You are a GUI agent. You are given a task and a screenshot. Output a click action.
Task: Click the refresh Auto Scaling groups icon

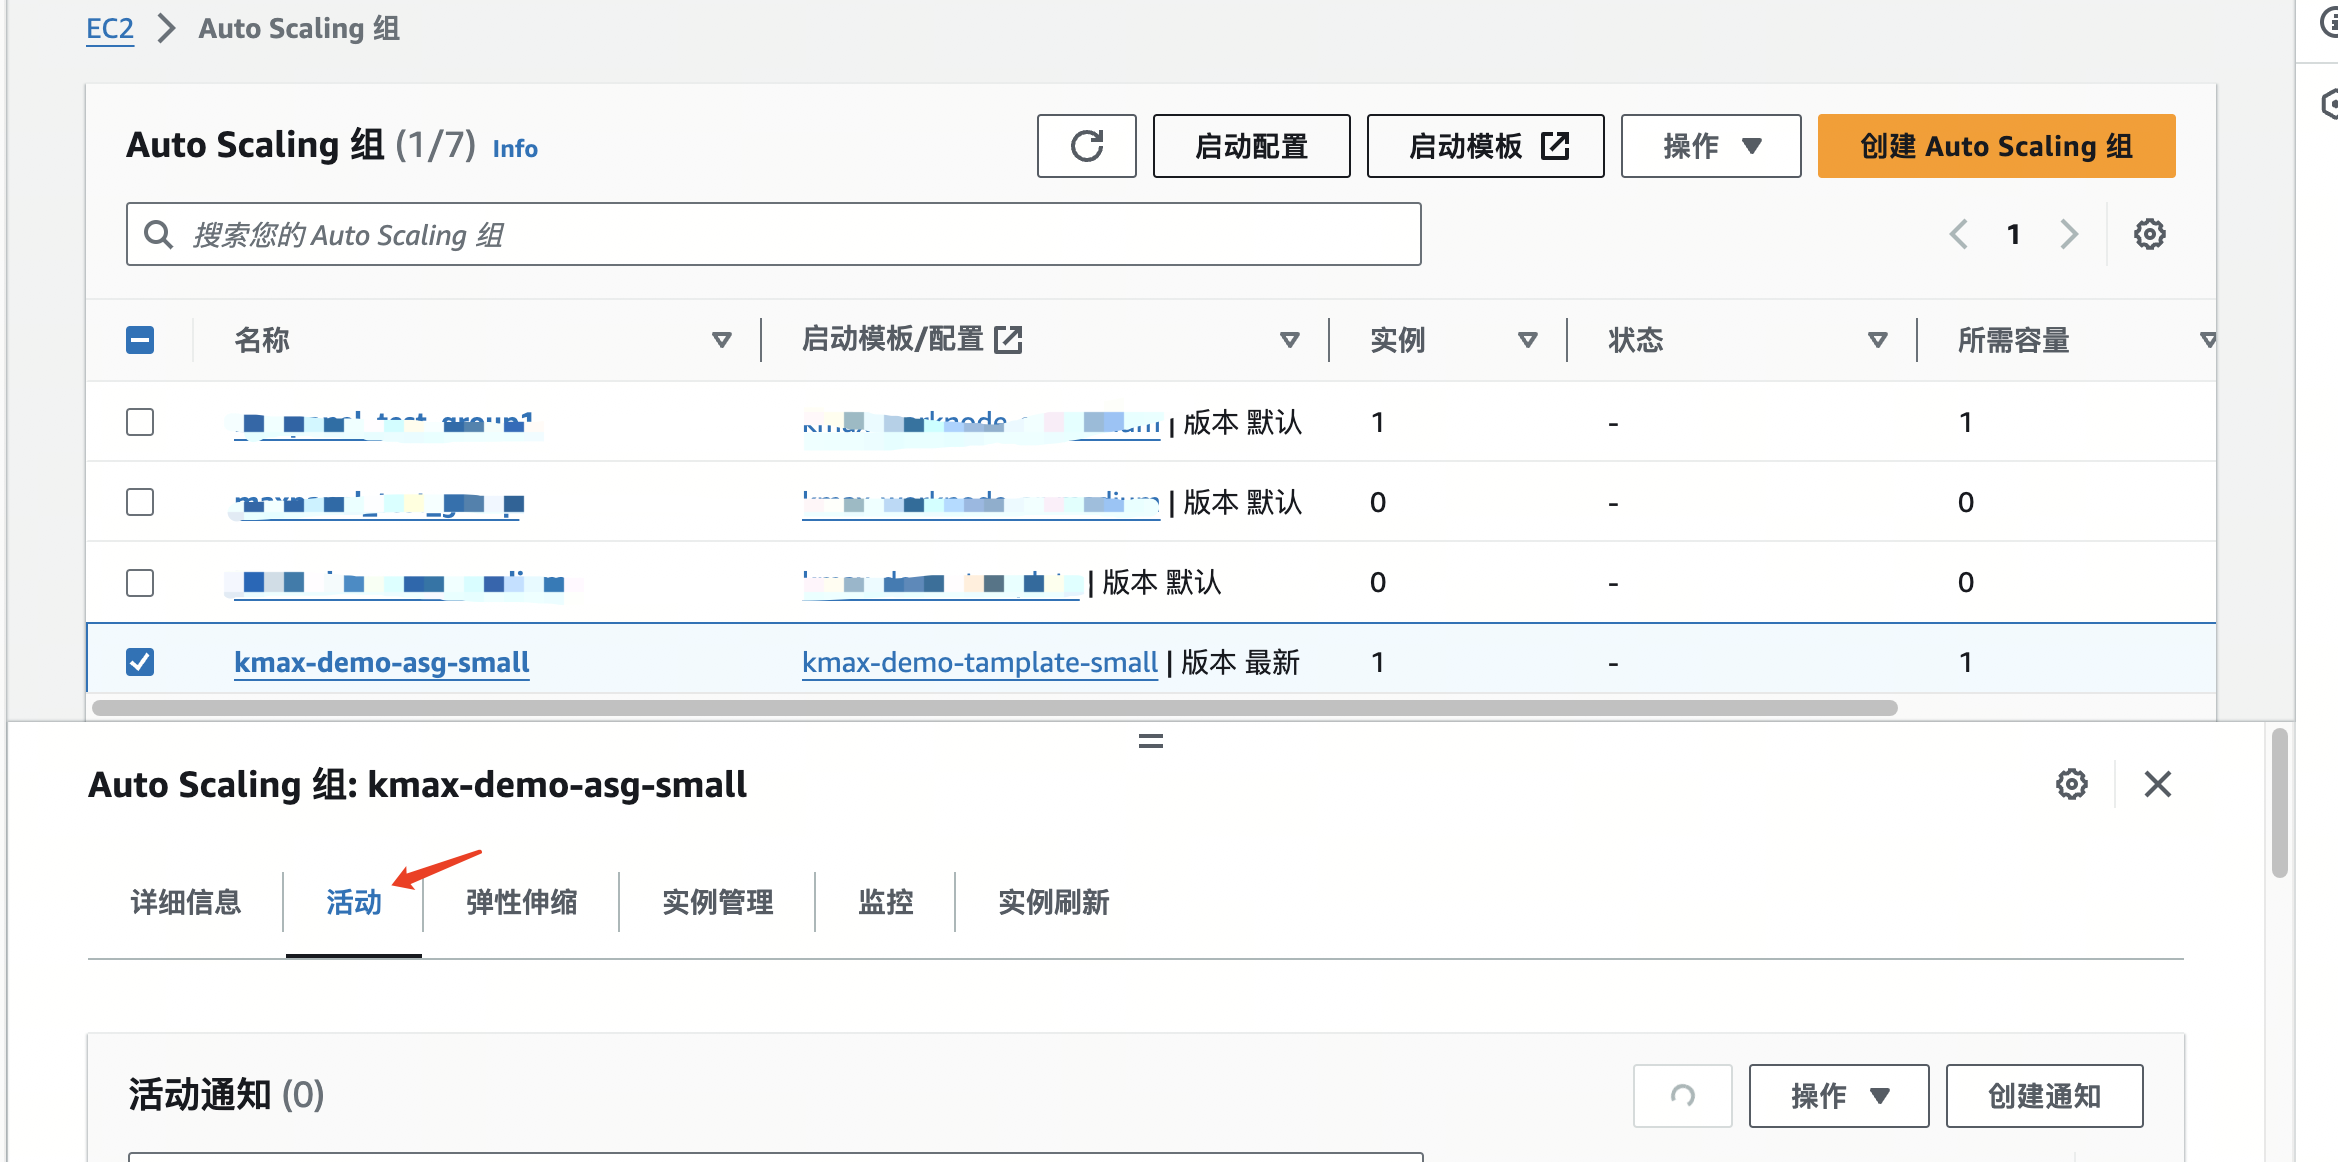click(1086, 146)
